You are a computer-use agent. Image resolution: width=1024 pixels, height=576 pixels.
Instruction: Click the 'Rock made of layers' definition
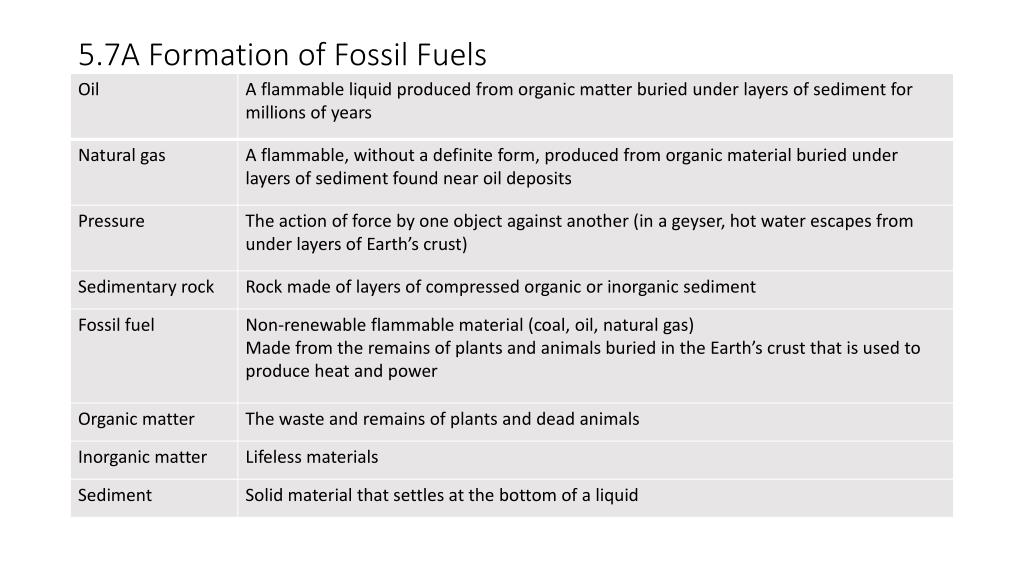click(500, 287)
